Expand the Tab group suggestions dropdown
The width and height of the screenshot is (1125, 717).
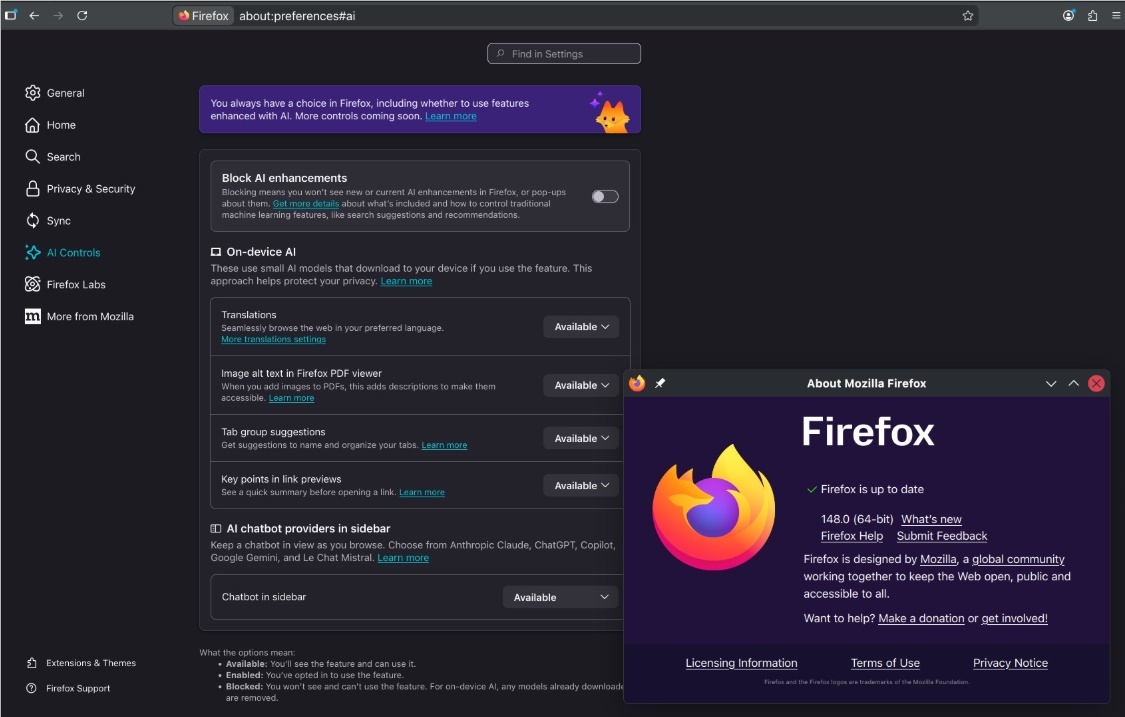(x=581, y=438)
